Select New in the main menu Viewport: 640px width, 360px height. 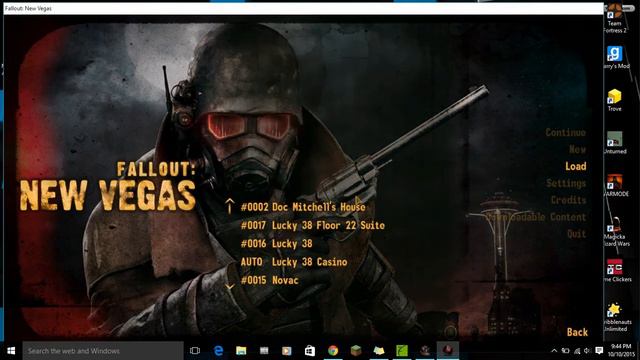(x=577, y=149)
